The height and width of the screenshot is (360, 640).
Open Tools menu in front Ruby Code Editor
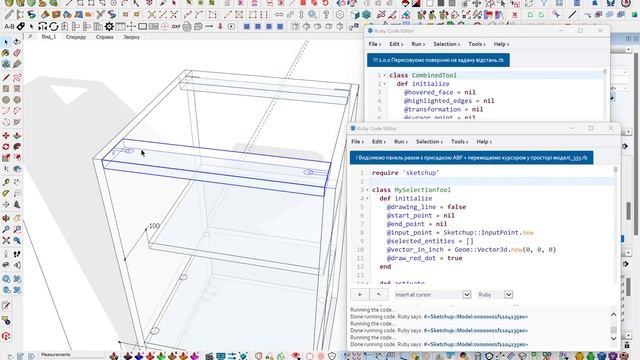pyautogui.click(x=459, y=142)
